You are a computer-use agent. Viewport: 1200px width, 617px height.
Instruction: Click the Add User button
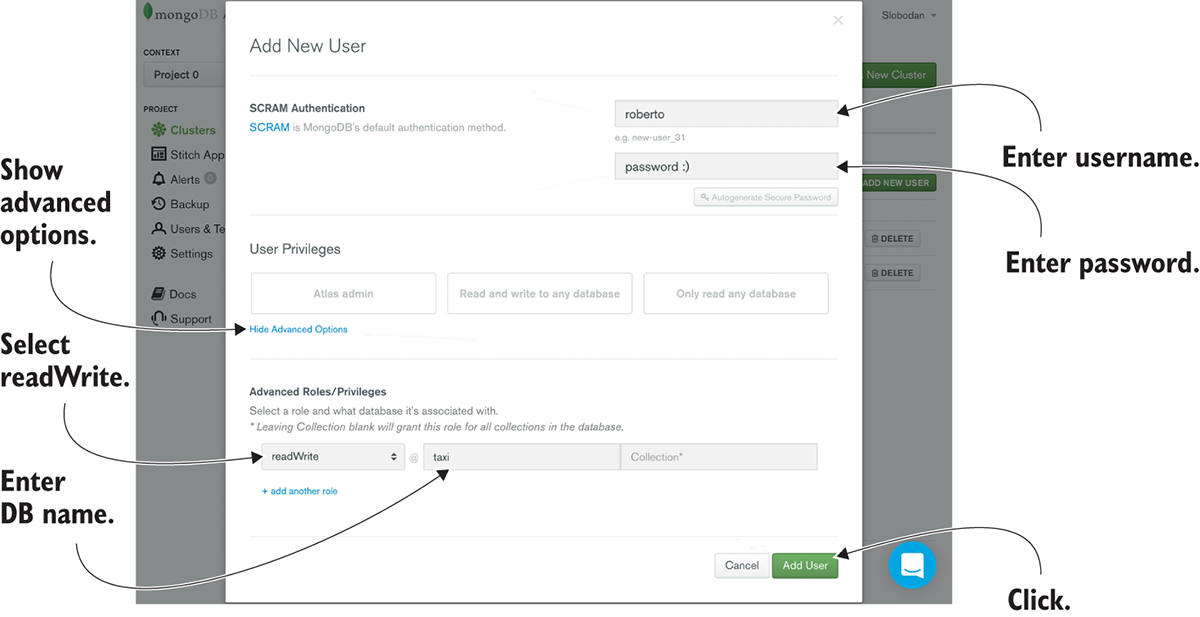point(804,566)
